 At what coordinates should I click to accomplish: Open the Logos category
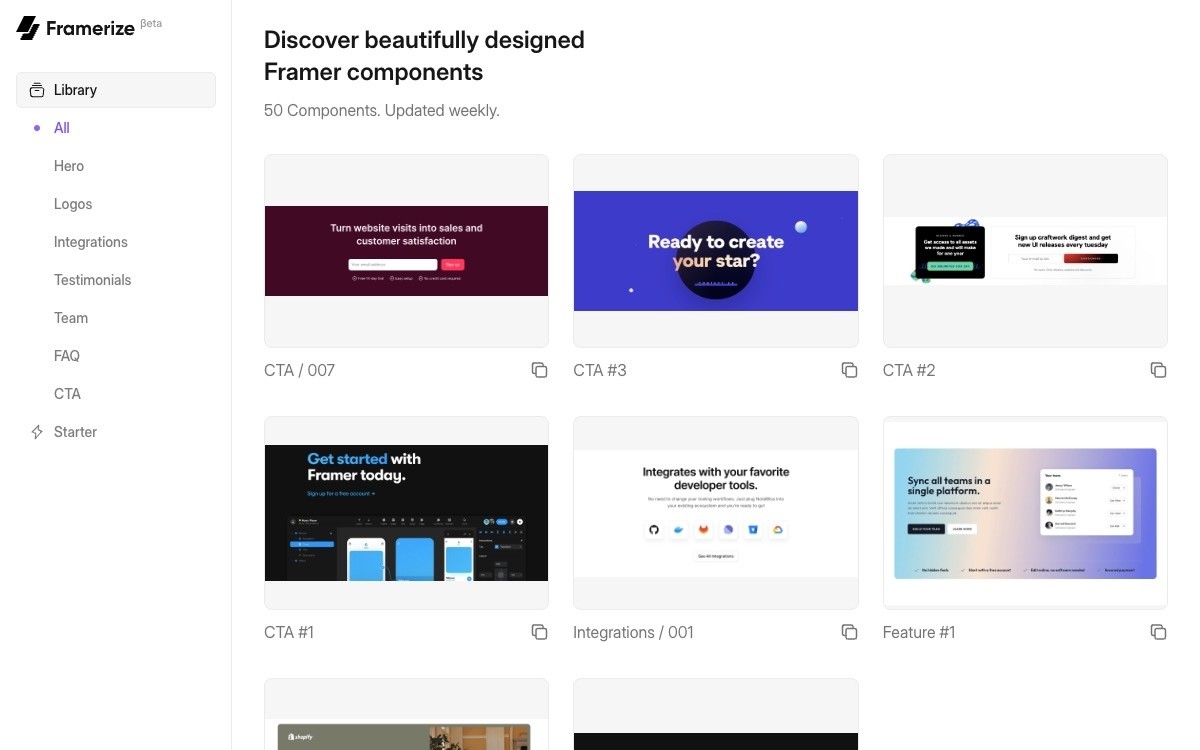pyautogui.click(x=72, y=204)
